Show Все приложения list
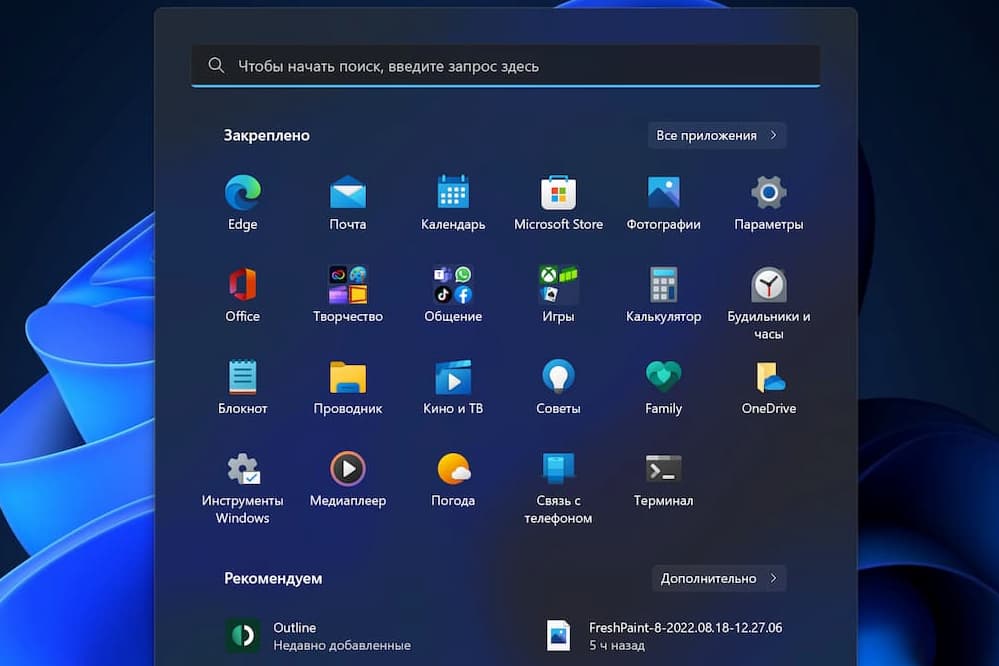Screen dimensions: 999x666 pyautogui.click(x=717, y=135)
